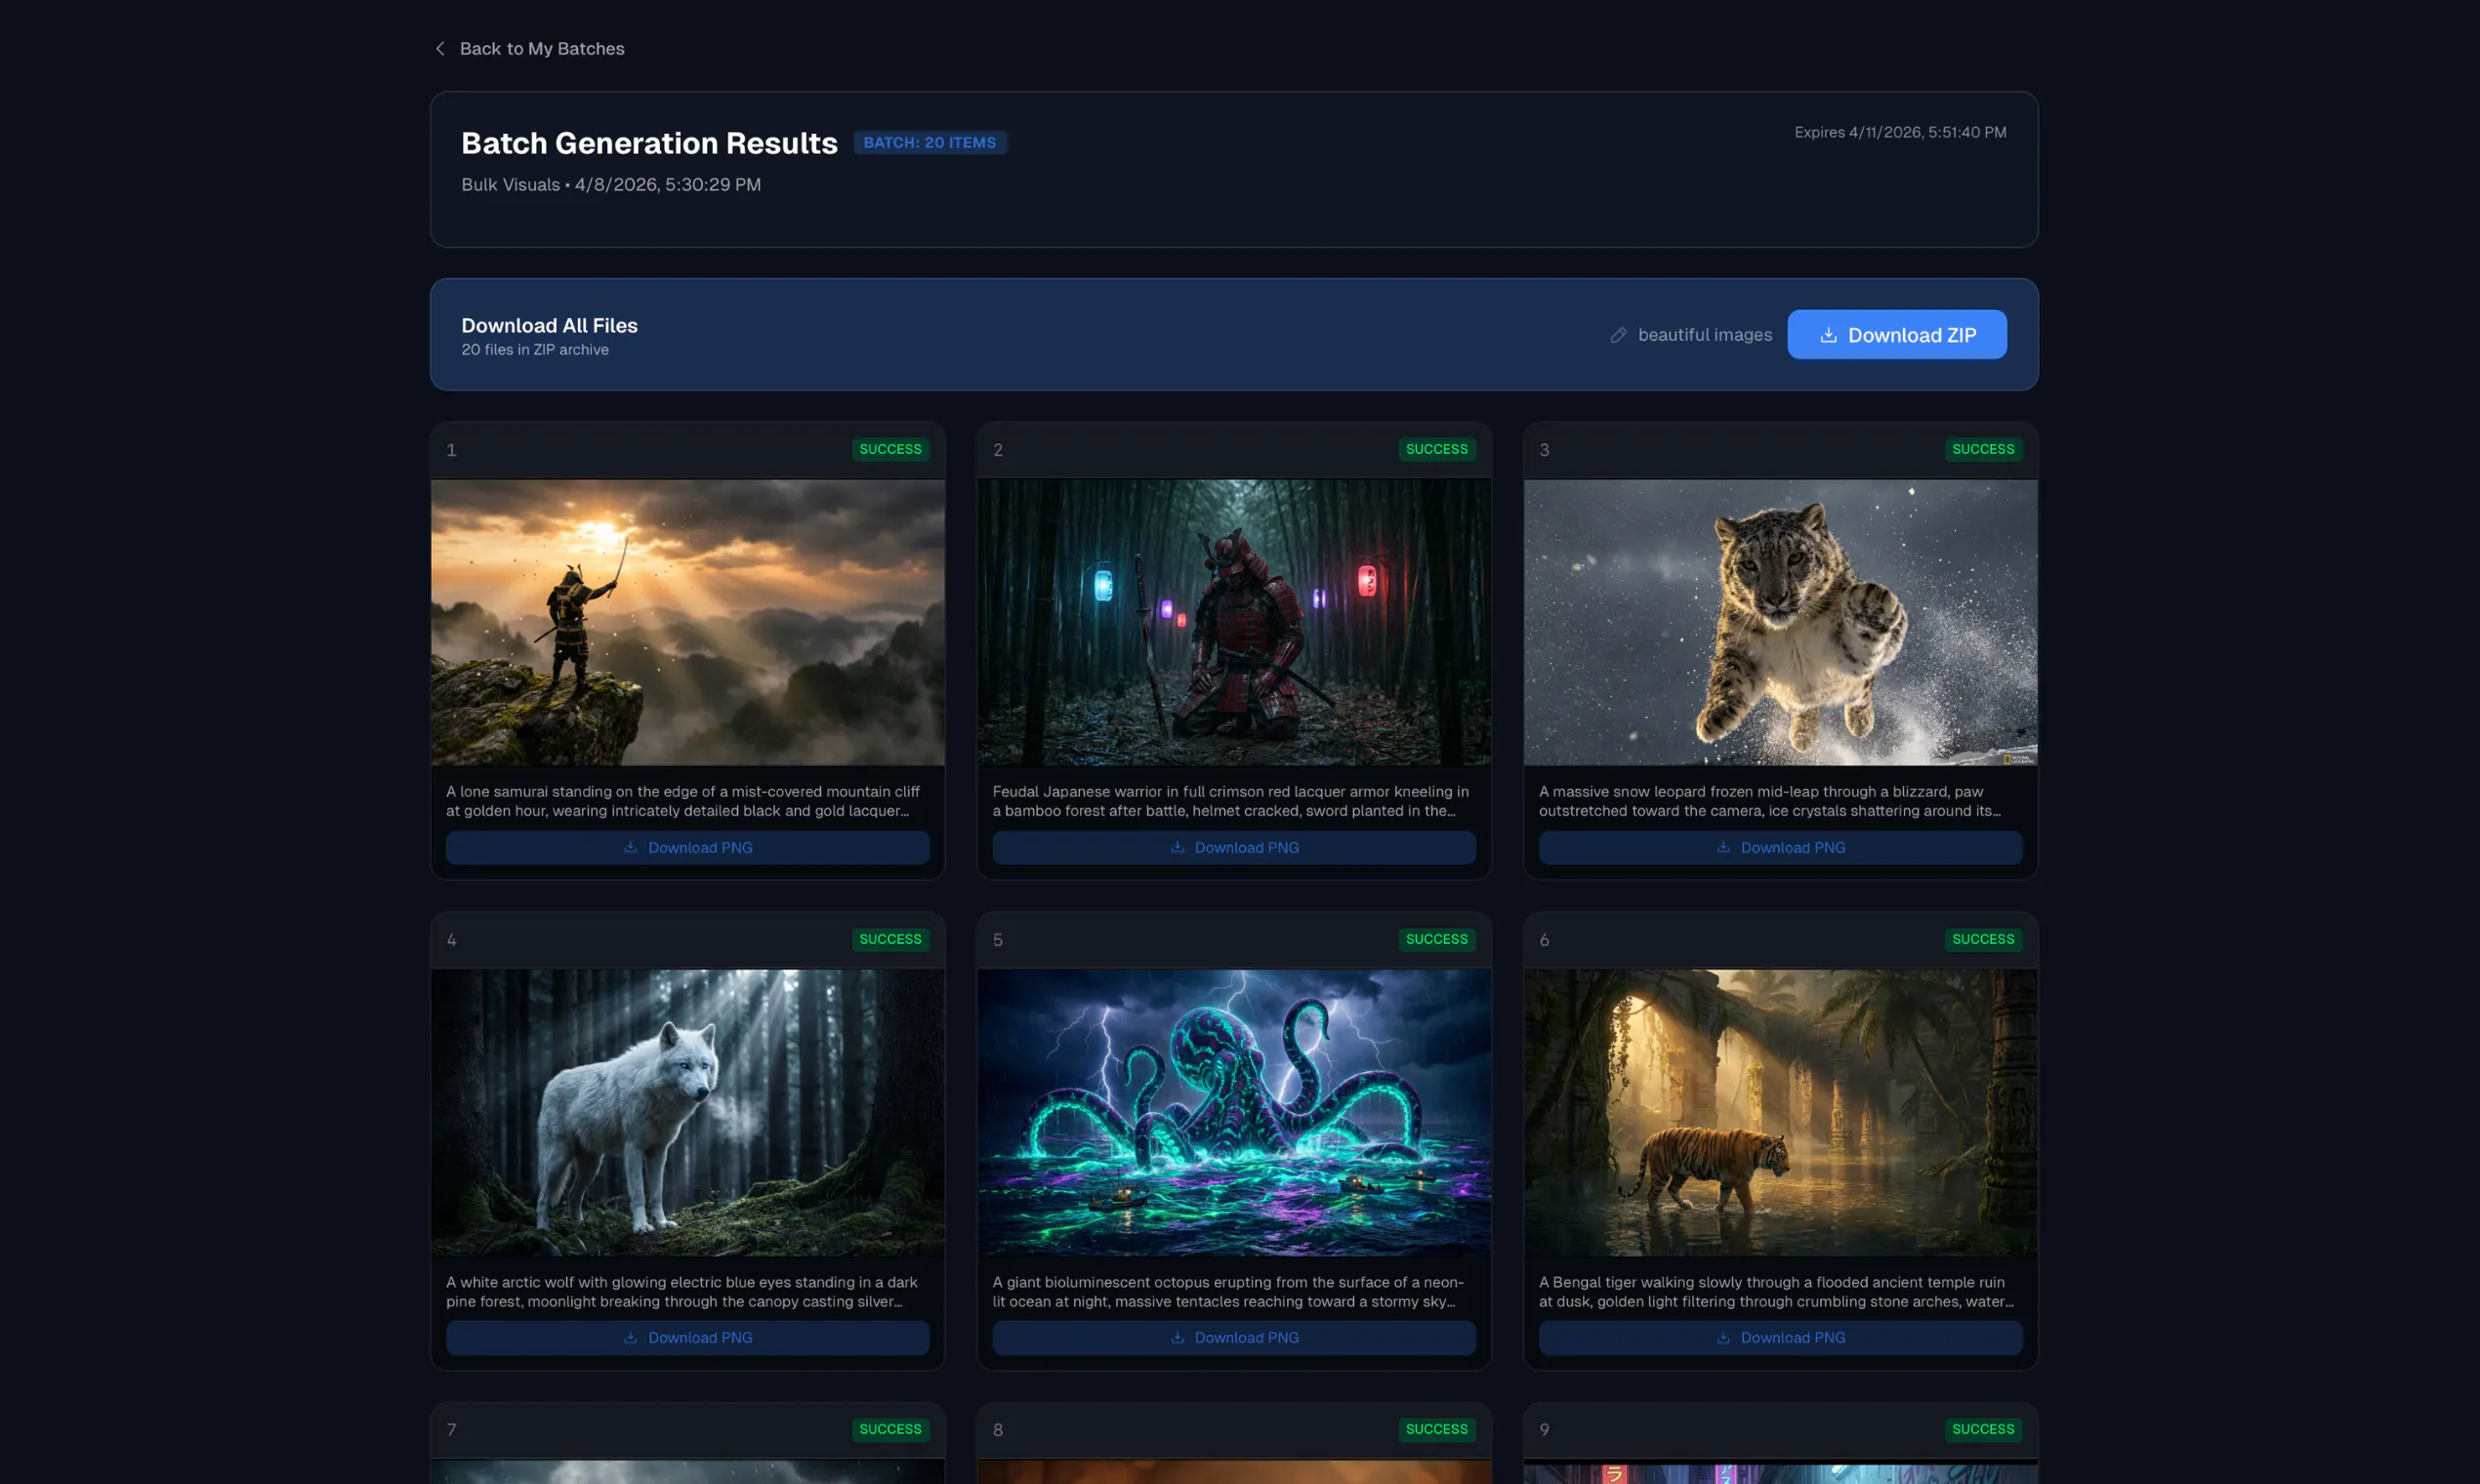2480x1484 pixels.
Task: Click the Bulk Visuals date line
Action: [611, 185]
